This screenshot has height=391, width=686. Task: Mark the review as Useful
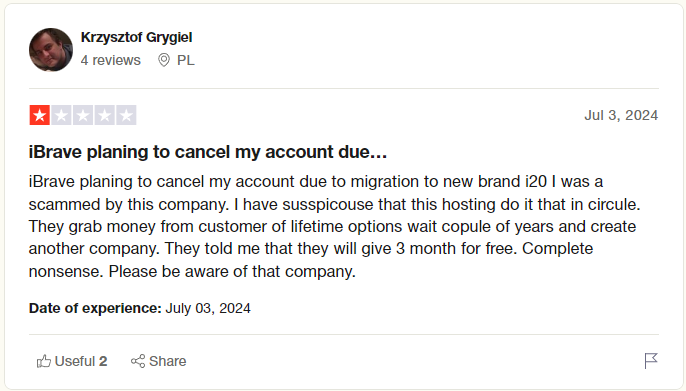pos(72,361)
